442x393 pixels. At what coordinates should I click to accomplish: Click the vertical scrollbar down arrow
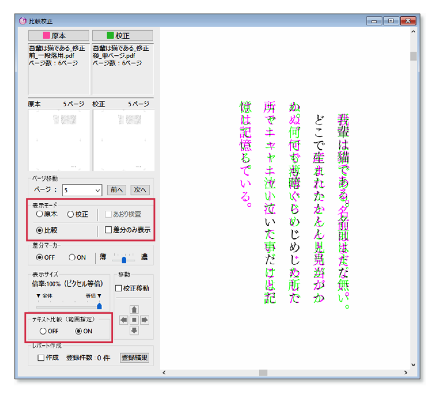click(x=413, y=365)
